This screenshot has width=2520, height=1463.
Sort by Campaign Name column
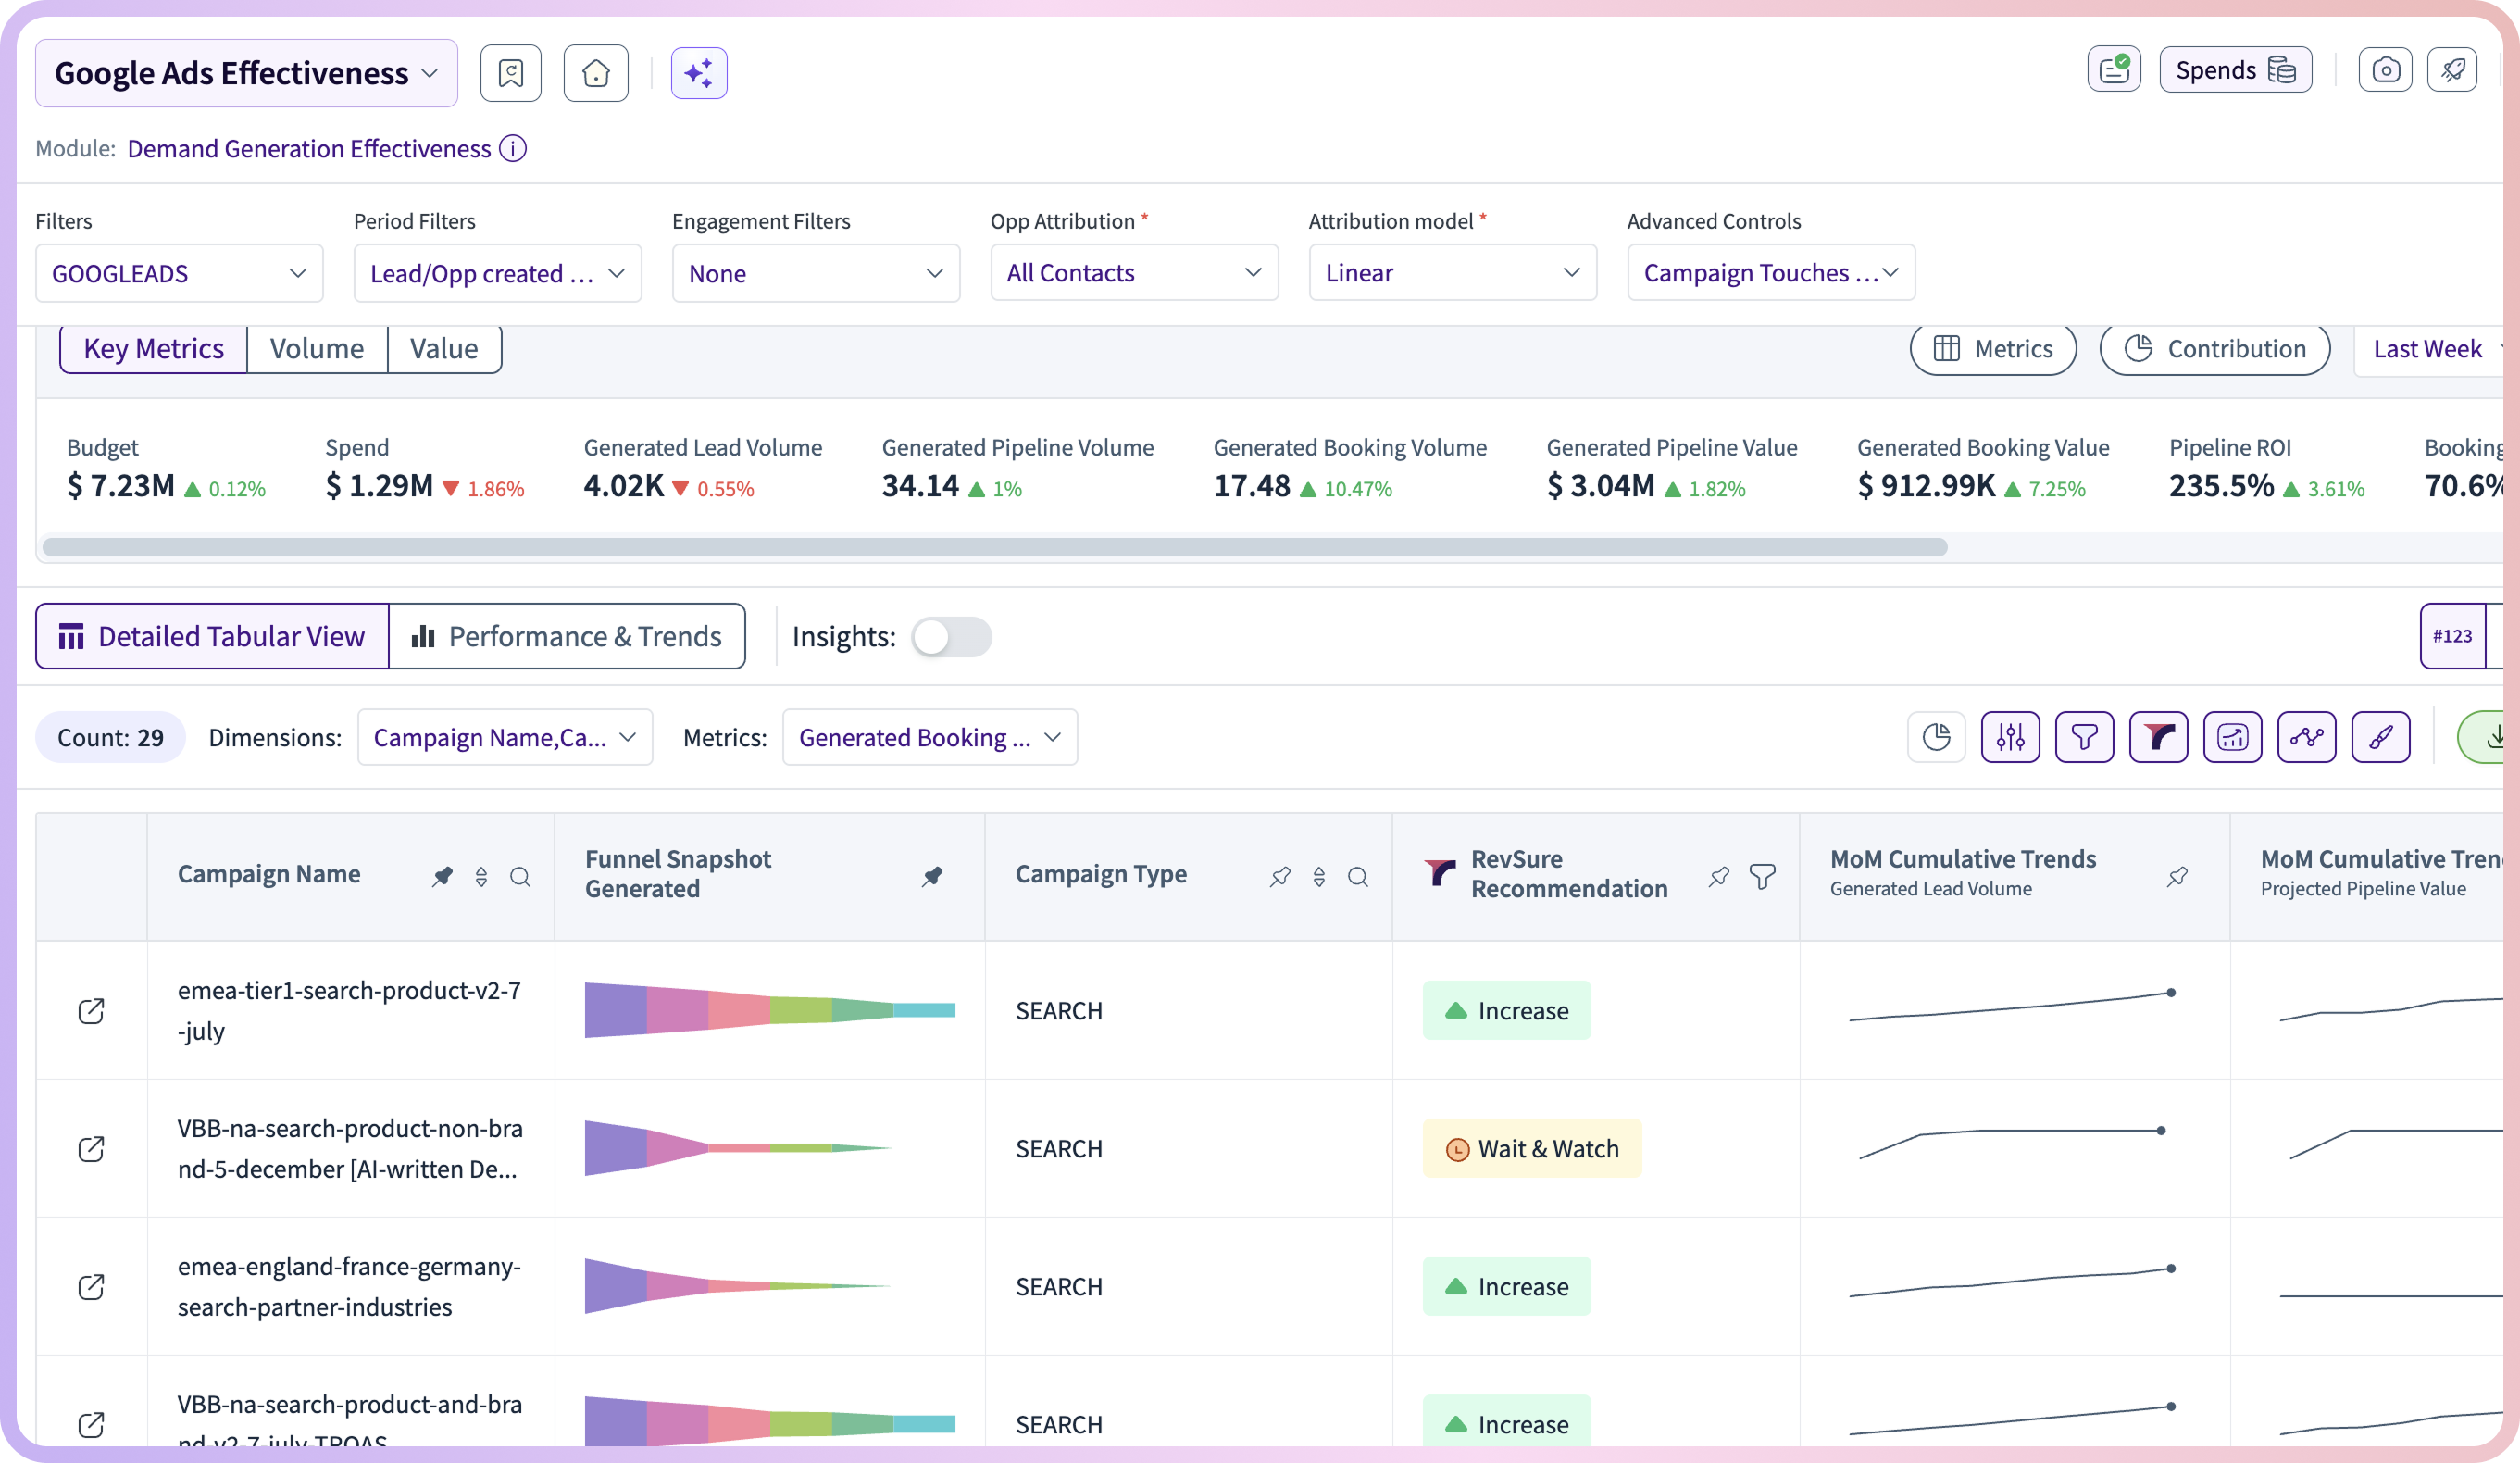[x=481, y=876]
